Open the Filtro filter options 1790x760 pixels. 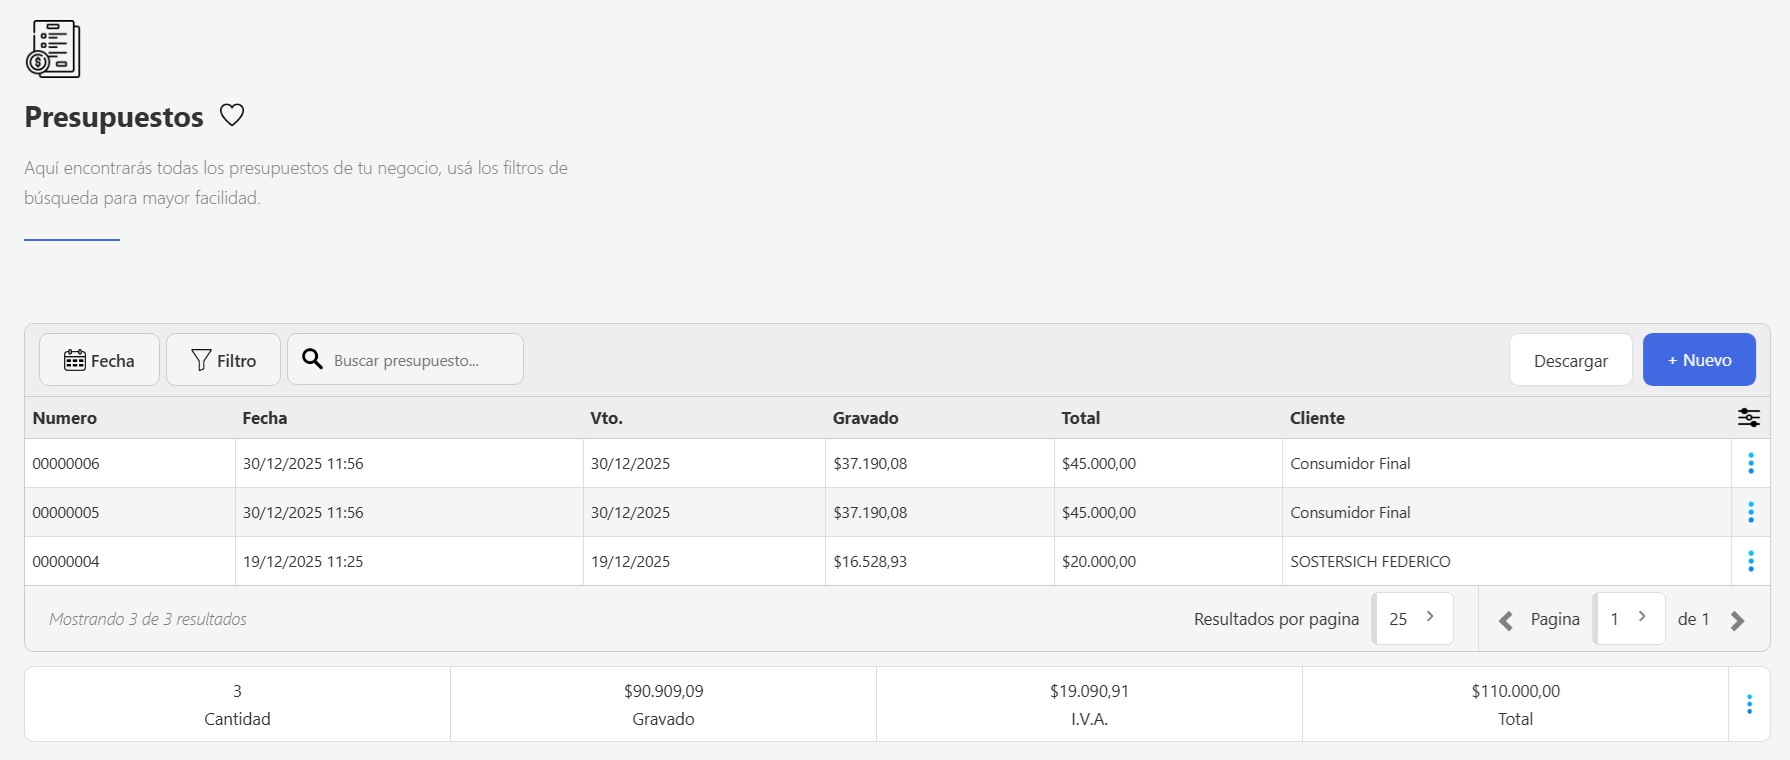click(x=223, y=360)
